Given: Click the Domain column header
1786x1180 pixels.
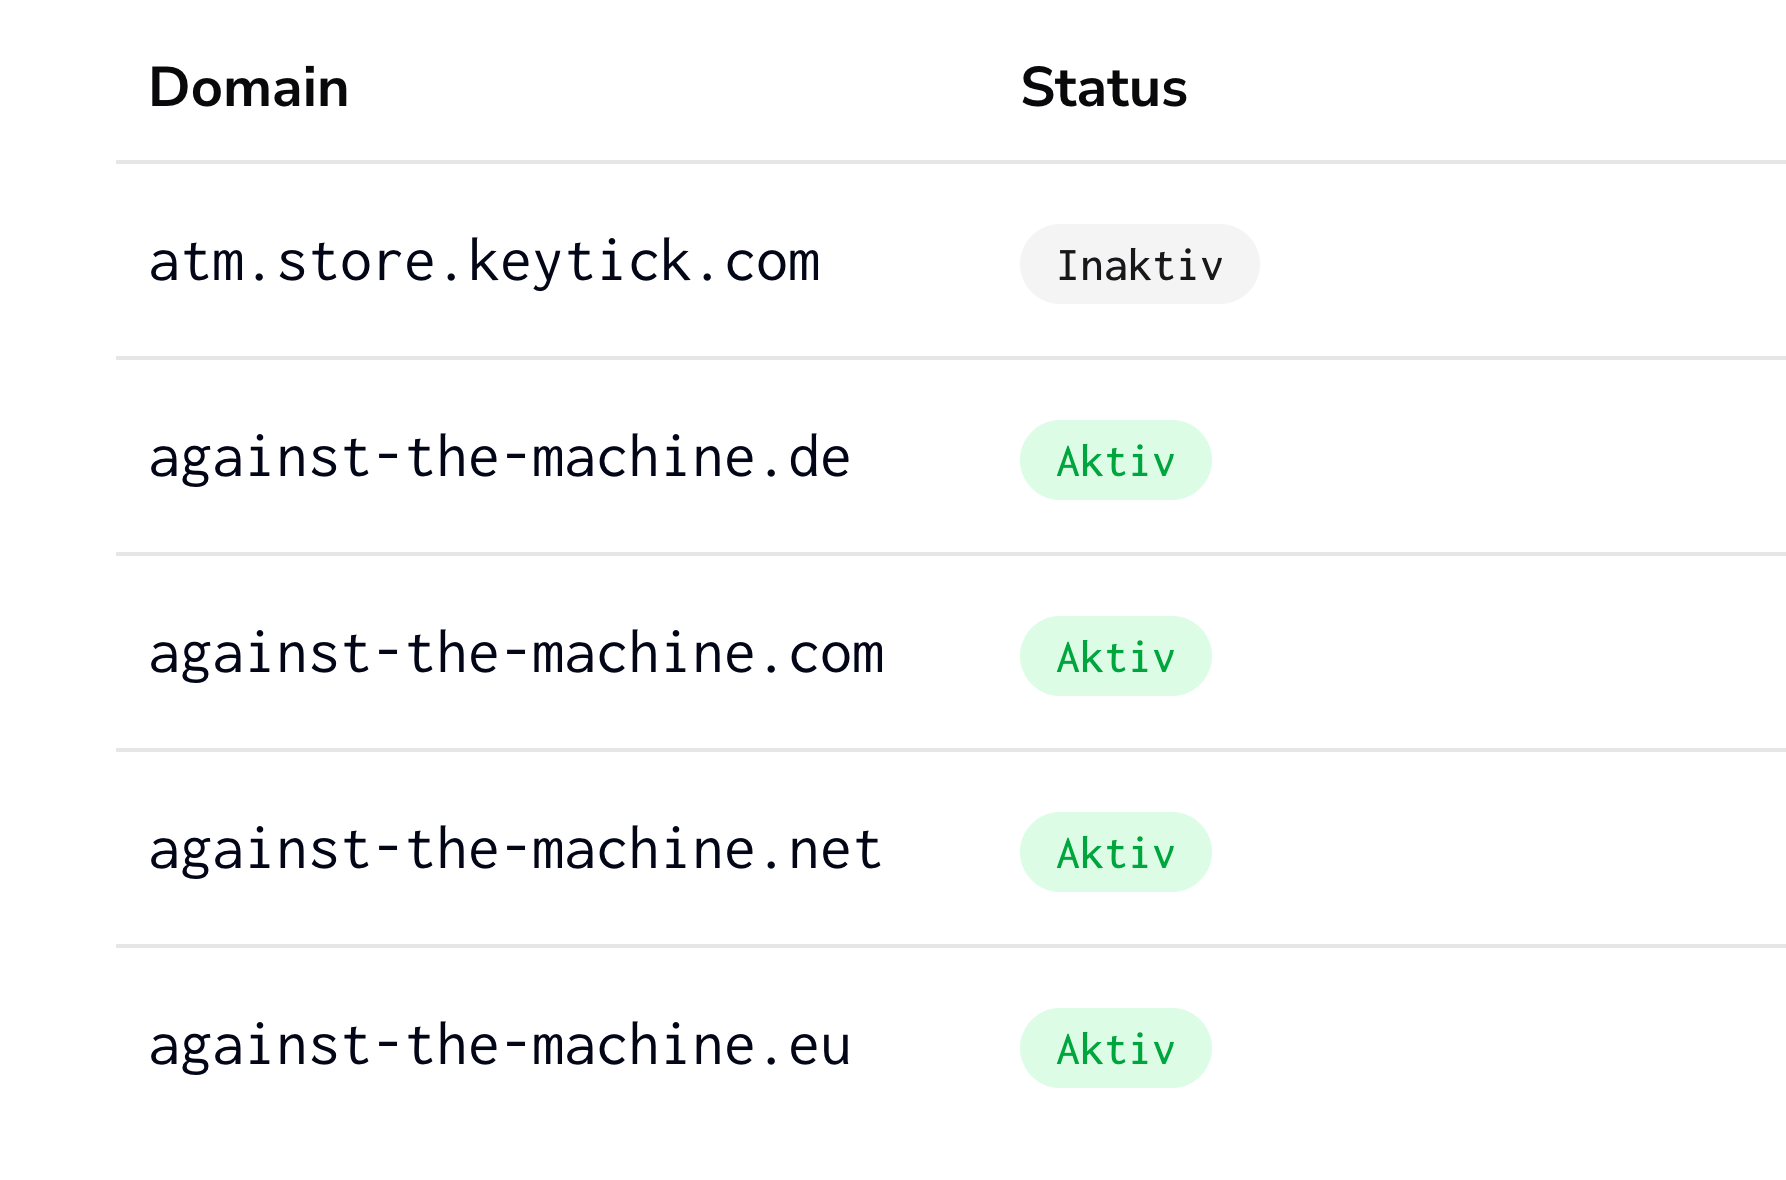Looking at the screenshot, I should (248, 88).
